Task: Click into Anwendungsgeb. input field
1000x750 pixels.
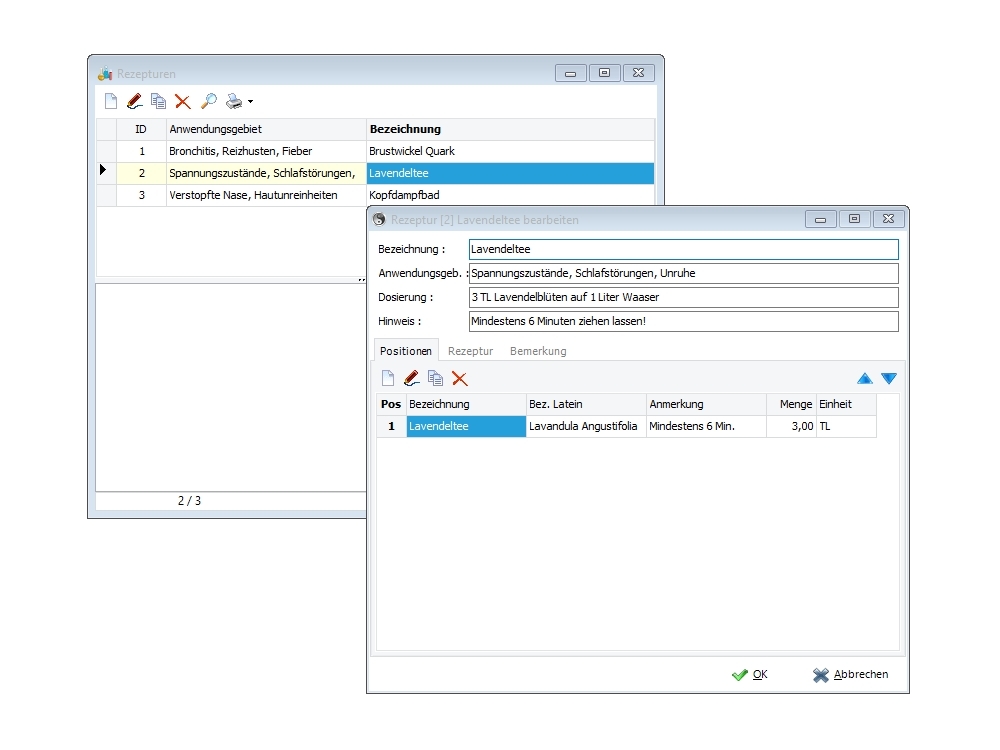Action: tap(684, 273)
